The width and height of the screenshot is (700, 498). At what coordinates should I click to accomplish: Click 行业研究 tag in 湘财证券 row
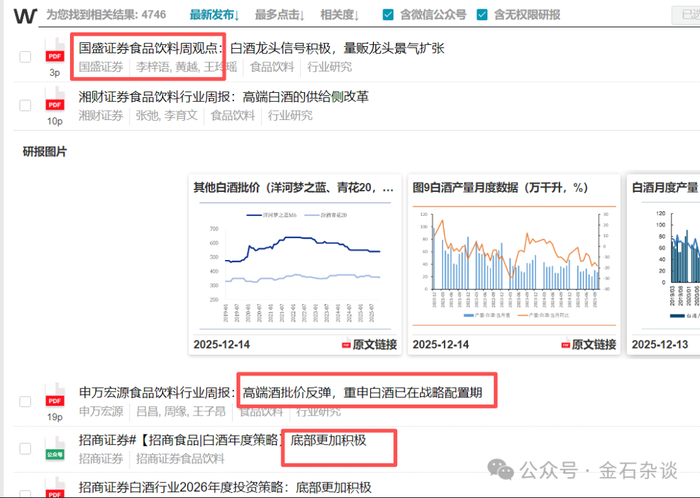pyautogui.click(x=290, y=116)
